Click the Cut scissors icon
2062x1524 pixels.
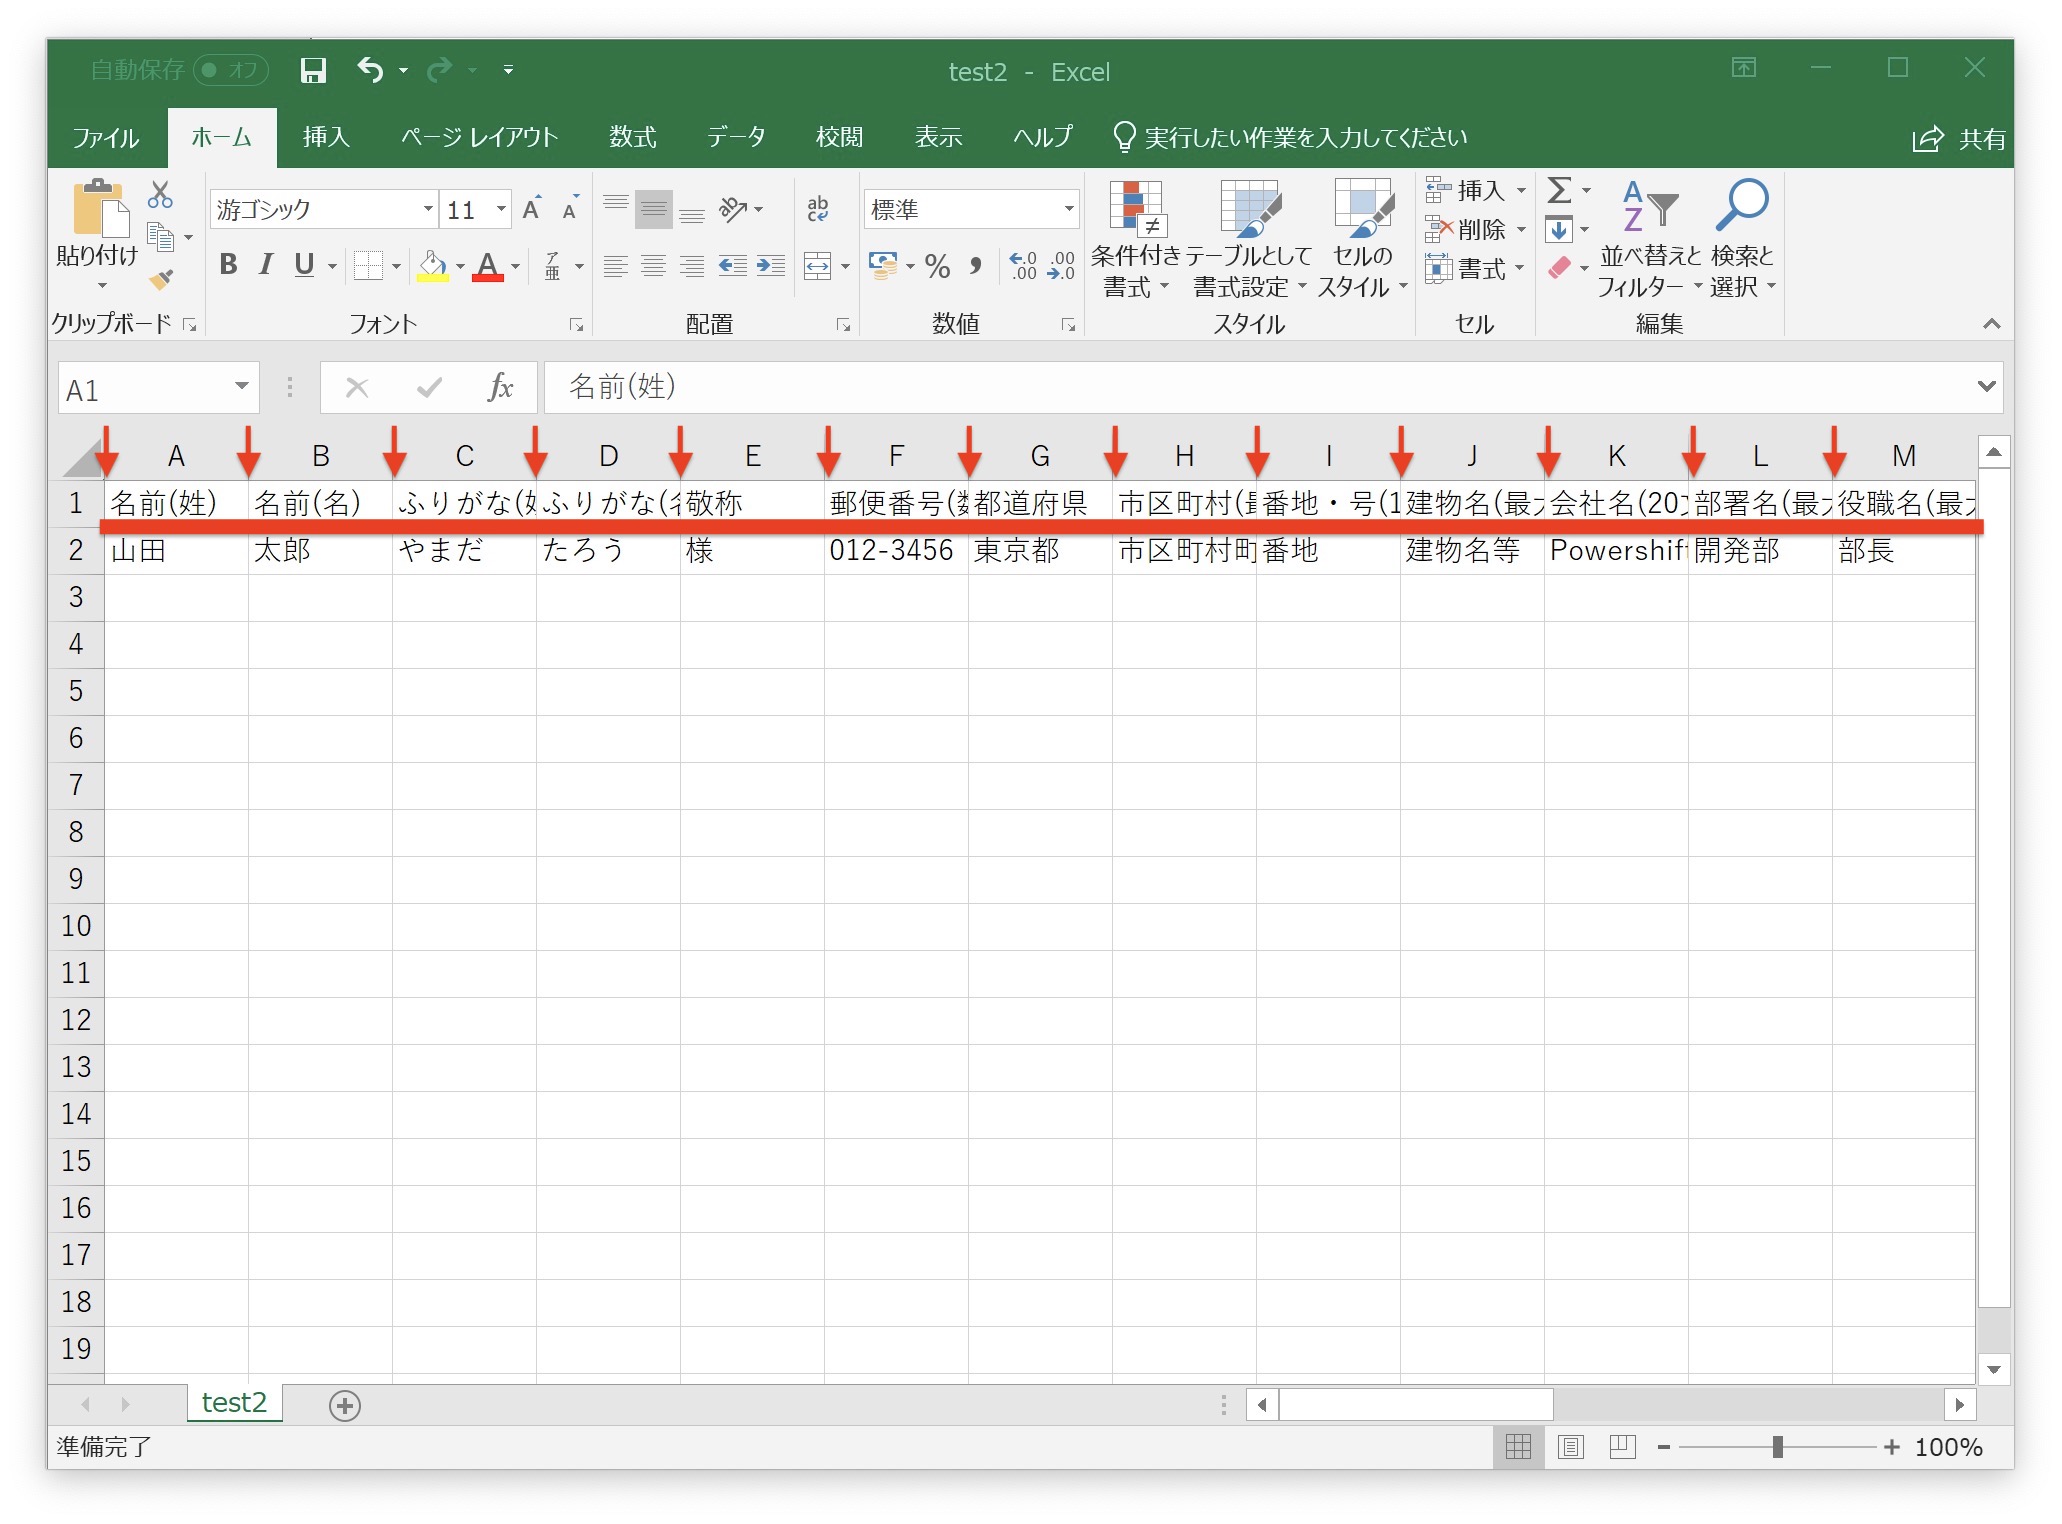coord(160,194)
